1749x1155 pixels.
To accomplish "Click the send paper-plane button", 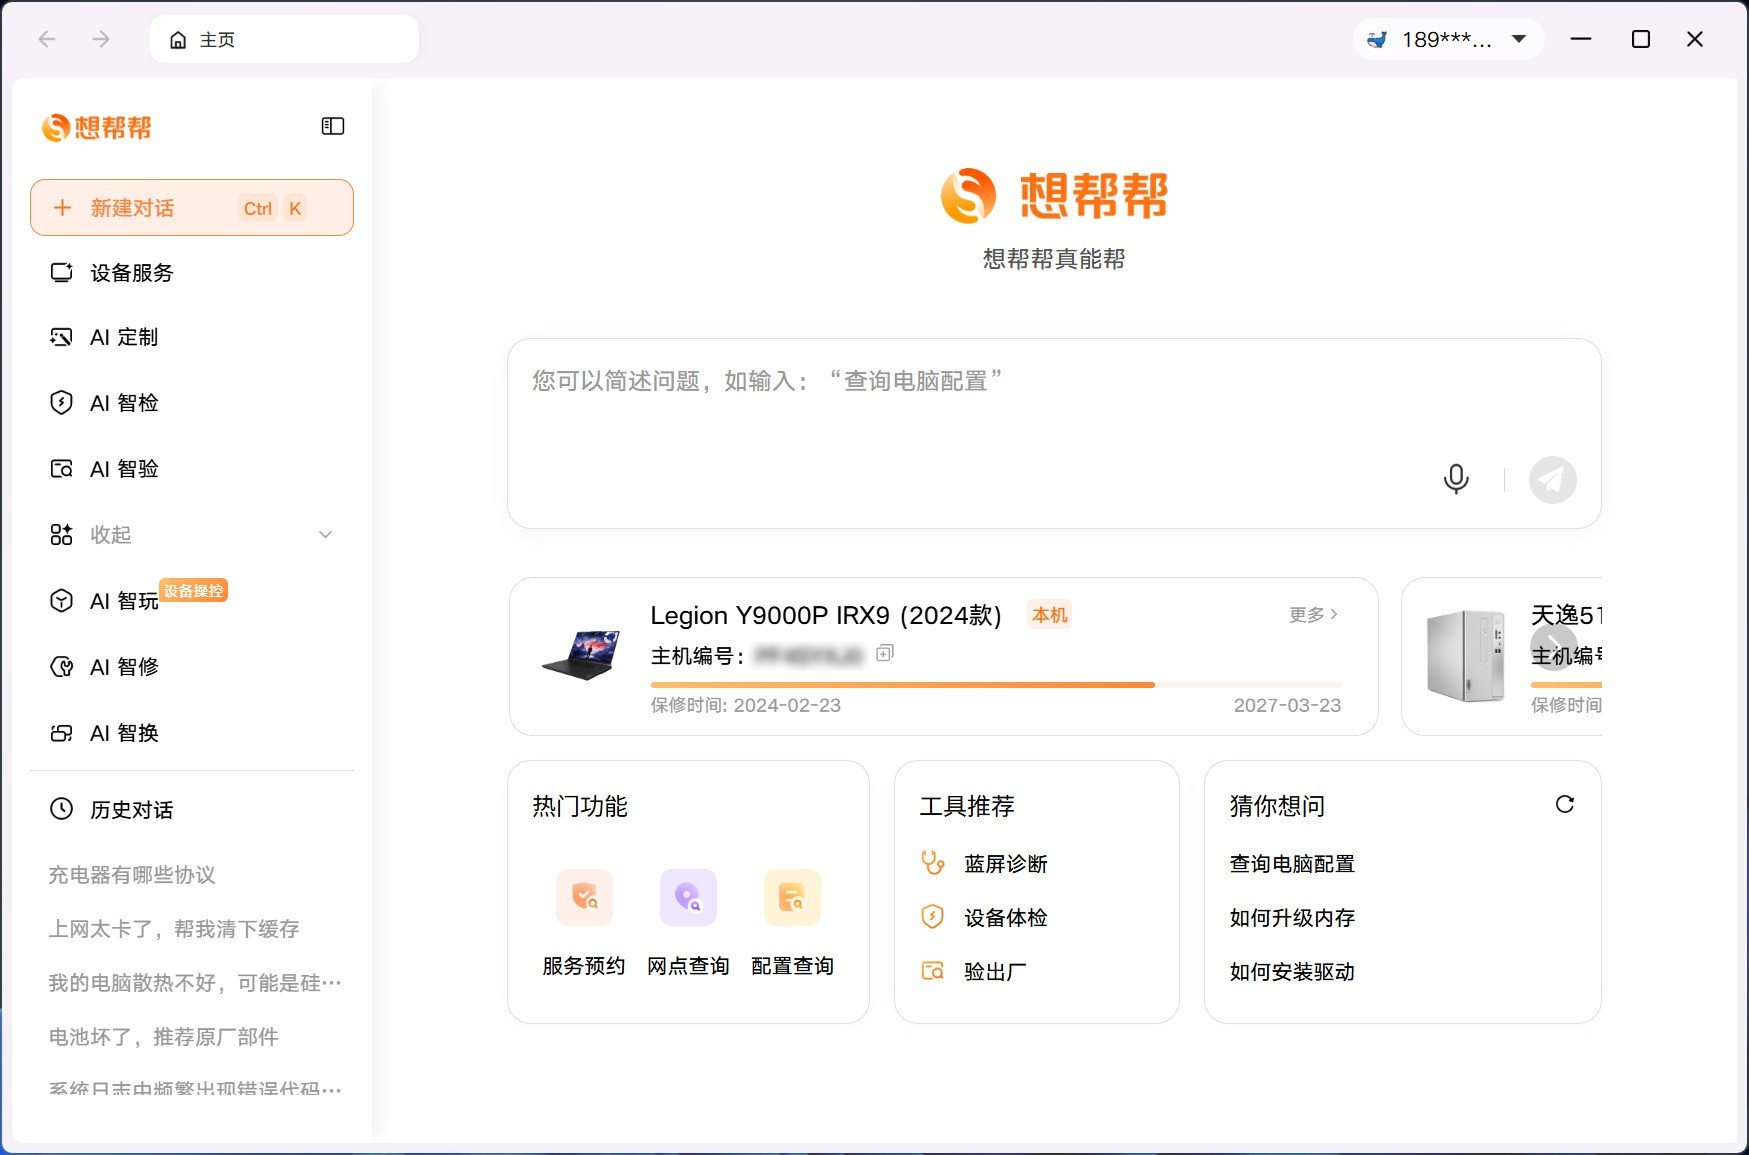I will click(x=1552, y=480).
